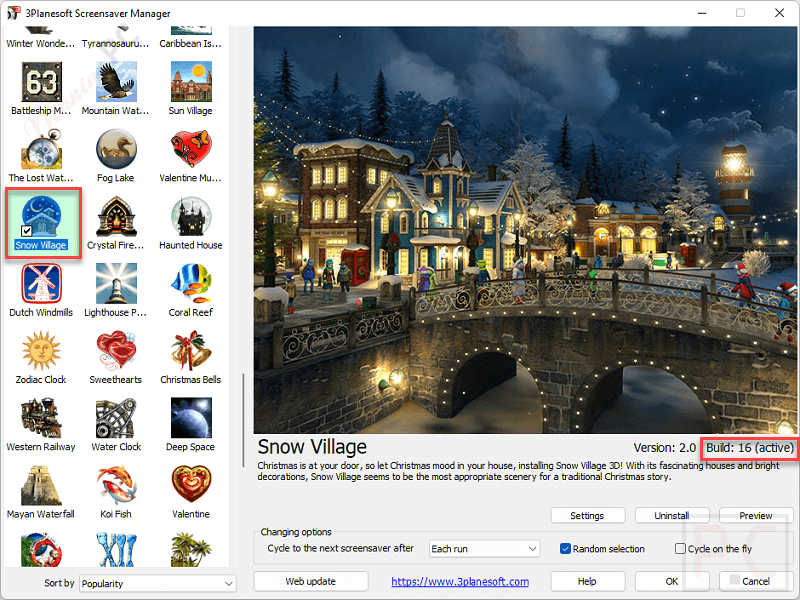
Task: Click the Build: 16 (active) text
Action: (749, 447)
